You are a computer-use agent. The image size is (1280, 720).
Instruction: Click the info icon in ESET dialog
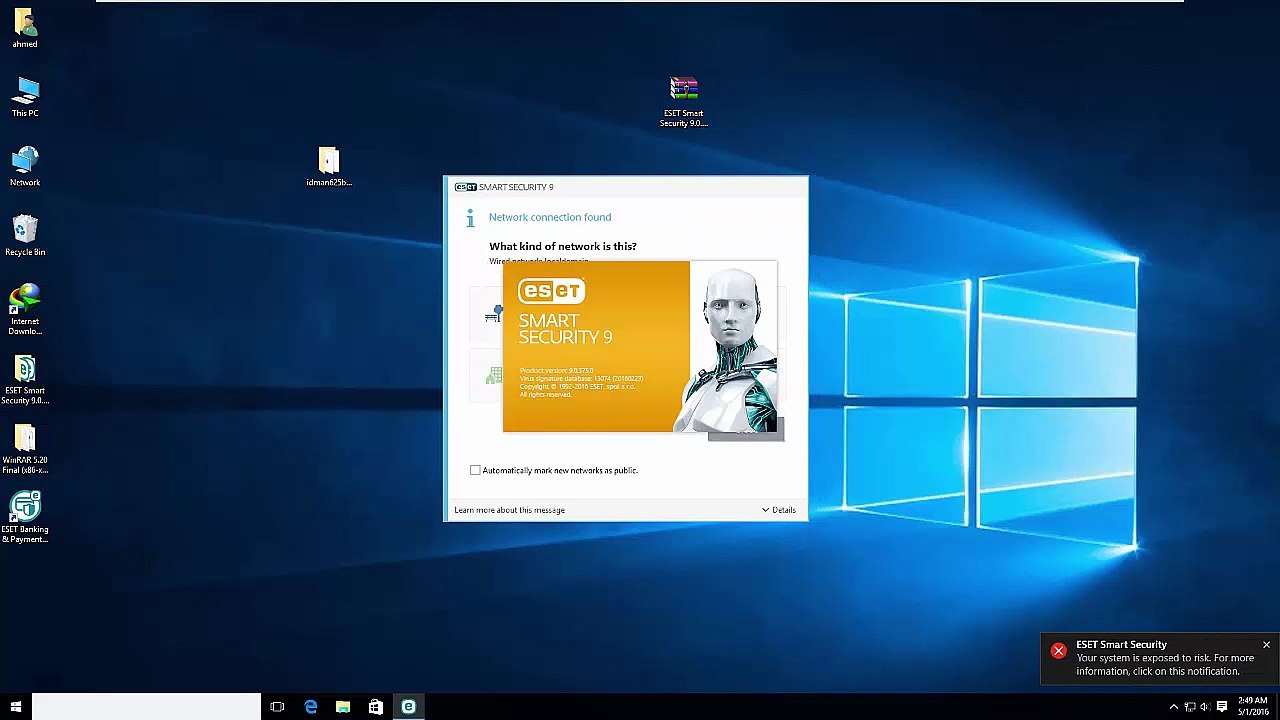click(470, 218)
